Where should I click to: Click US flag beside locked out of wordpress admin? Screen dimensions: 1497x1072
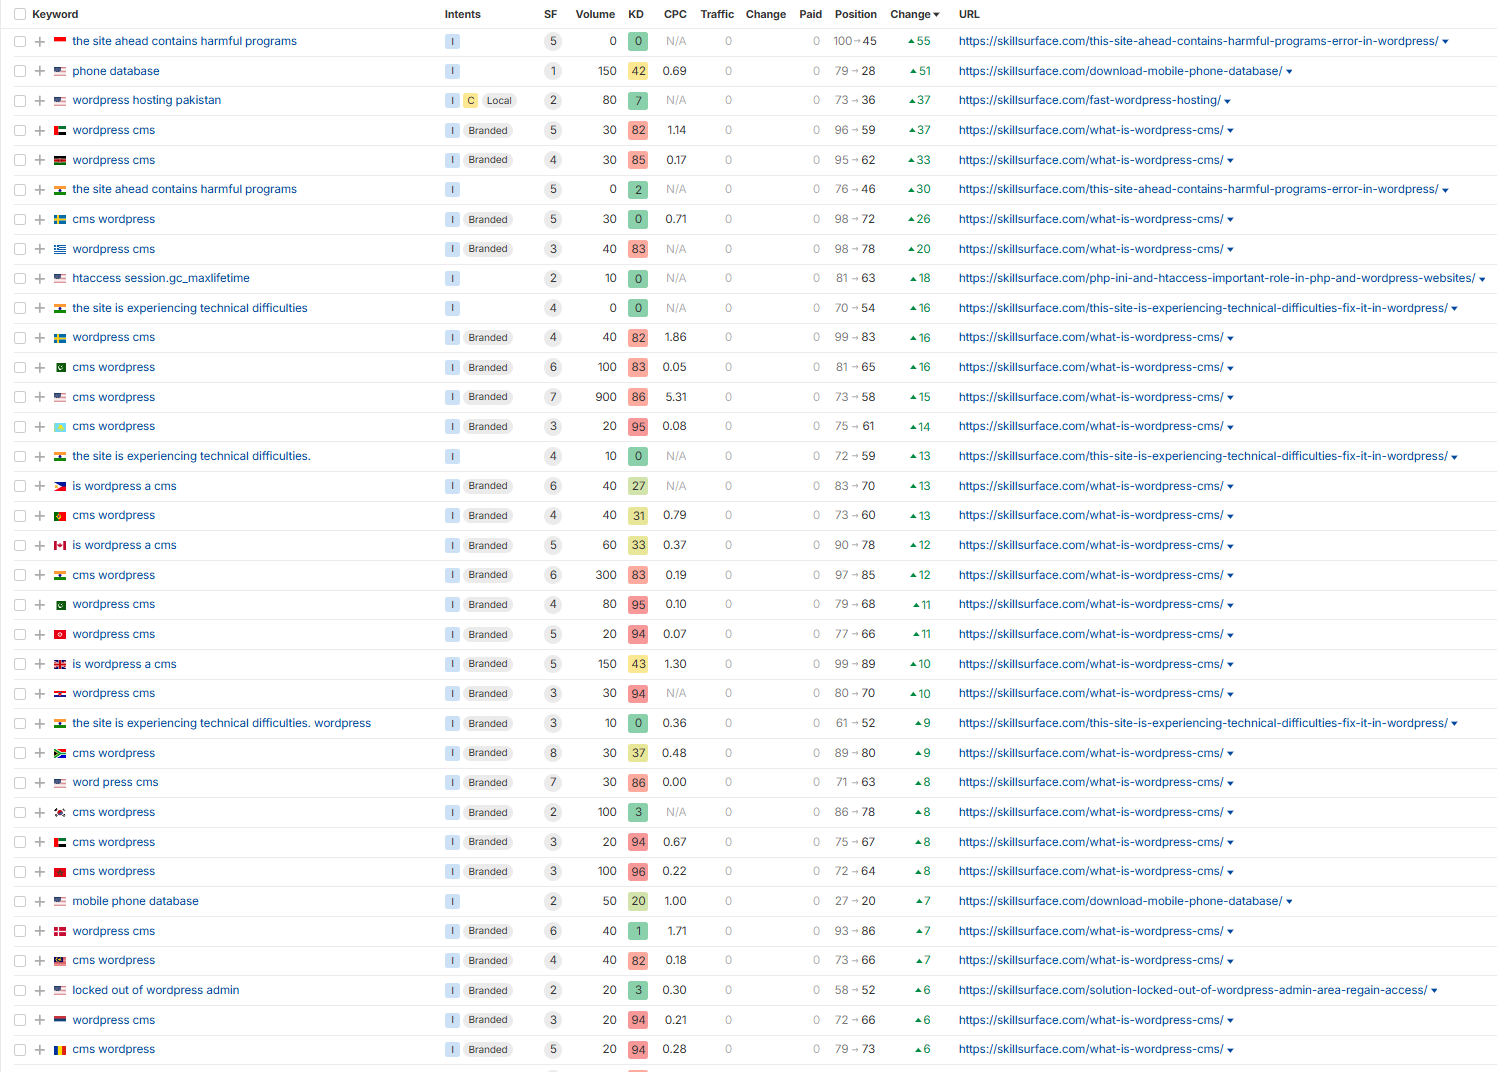point(60,991)
